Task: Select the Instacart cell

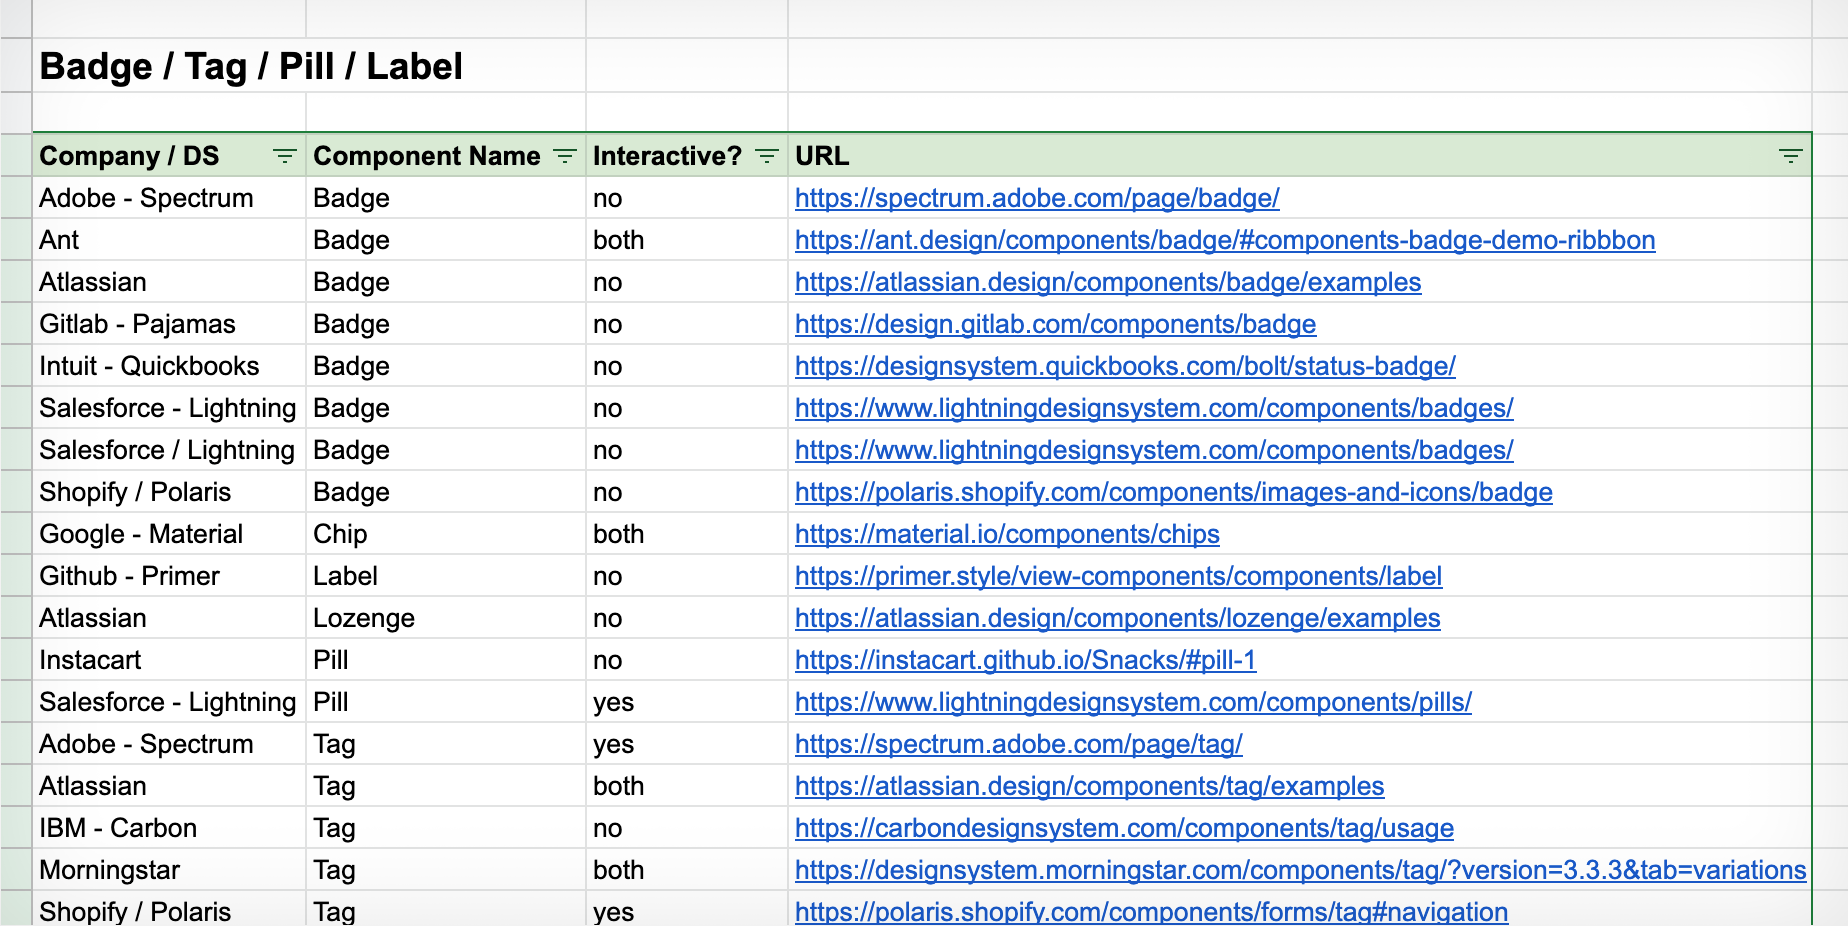Action: pos(170,660)
